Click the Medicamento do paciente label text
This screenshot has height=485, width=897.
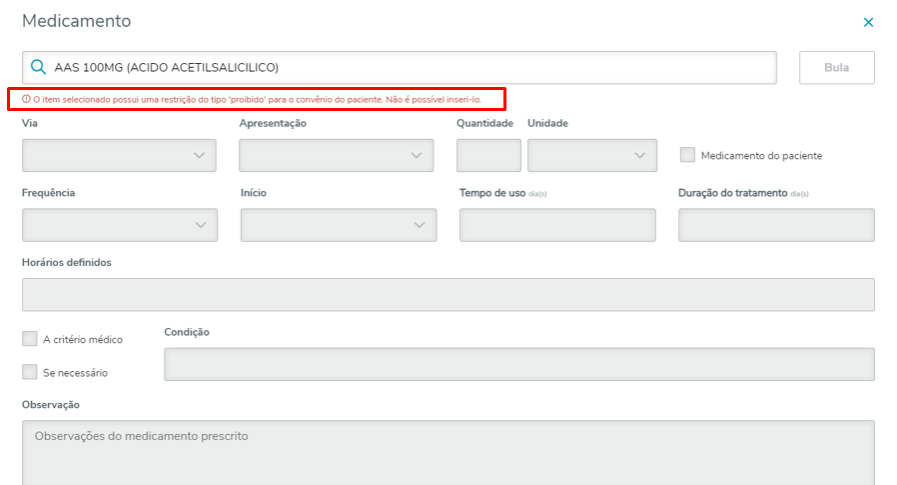click(x=761, y=156)
